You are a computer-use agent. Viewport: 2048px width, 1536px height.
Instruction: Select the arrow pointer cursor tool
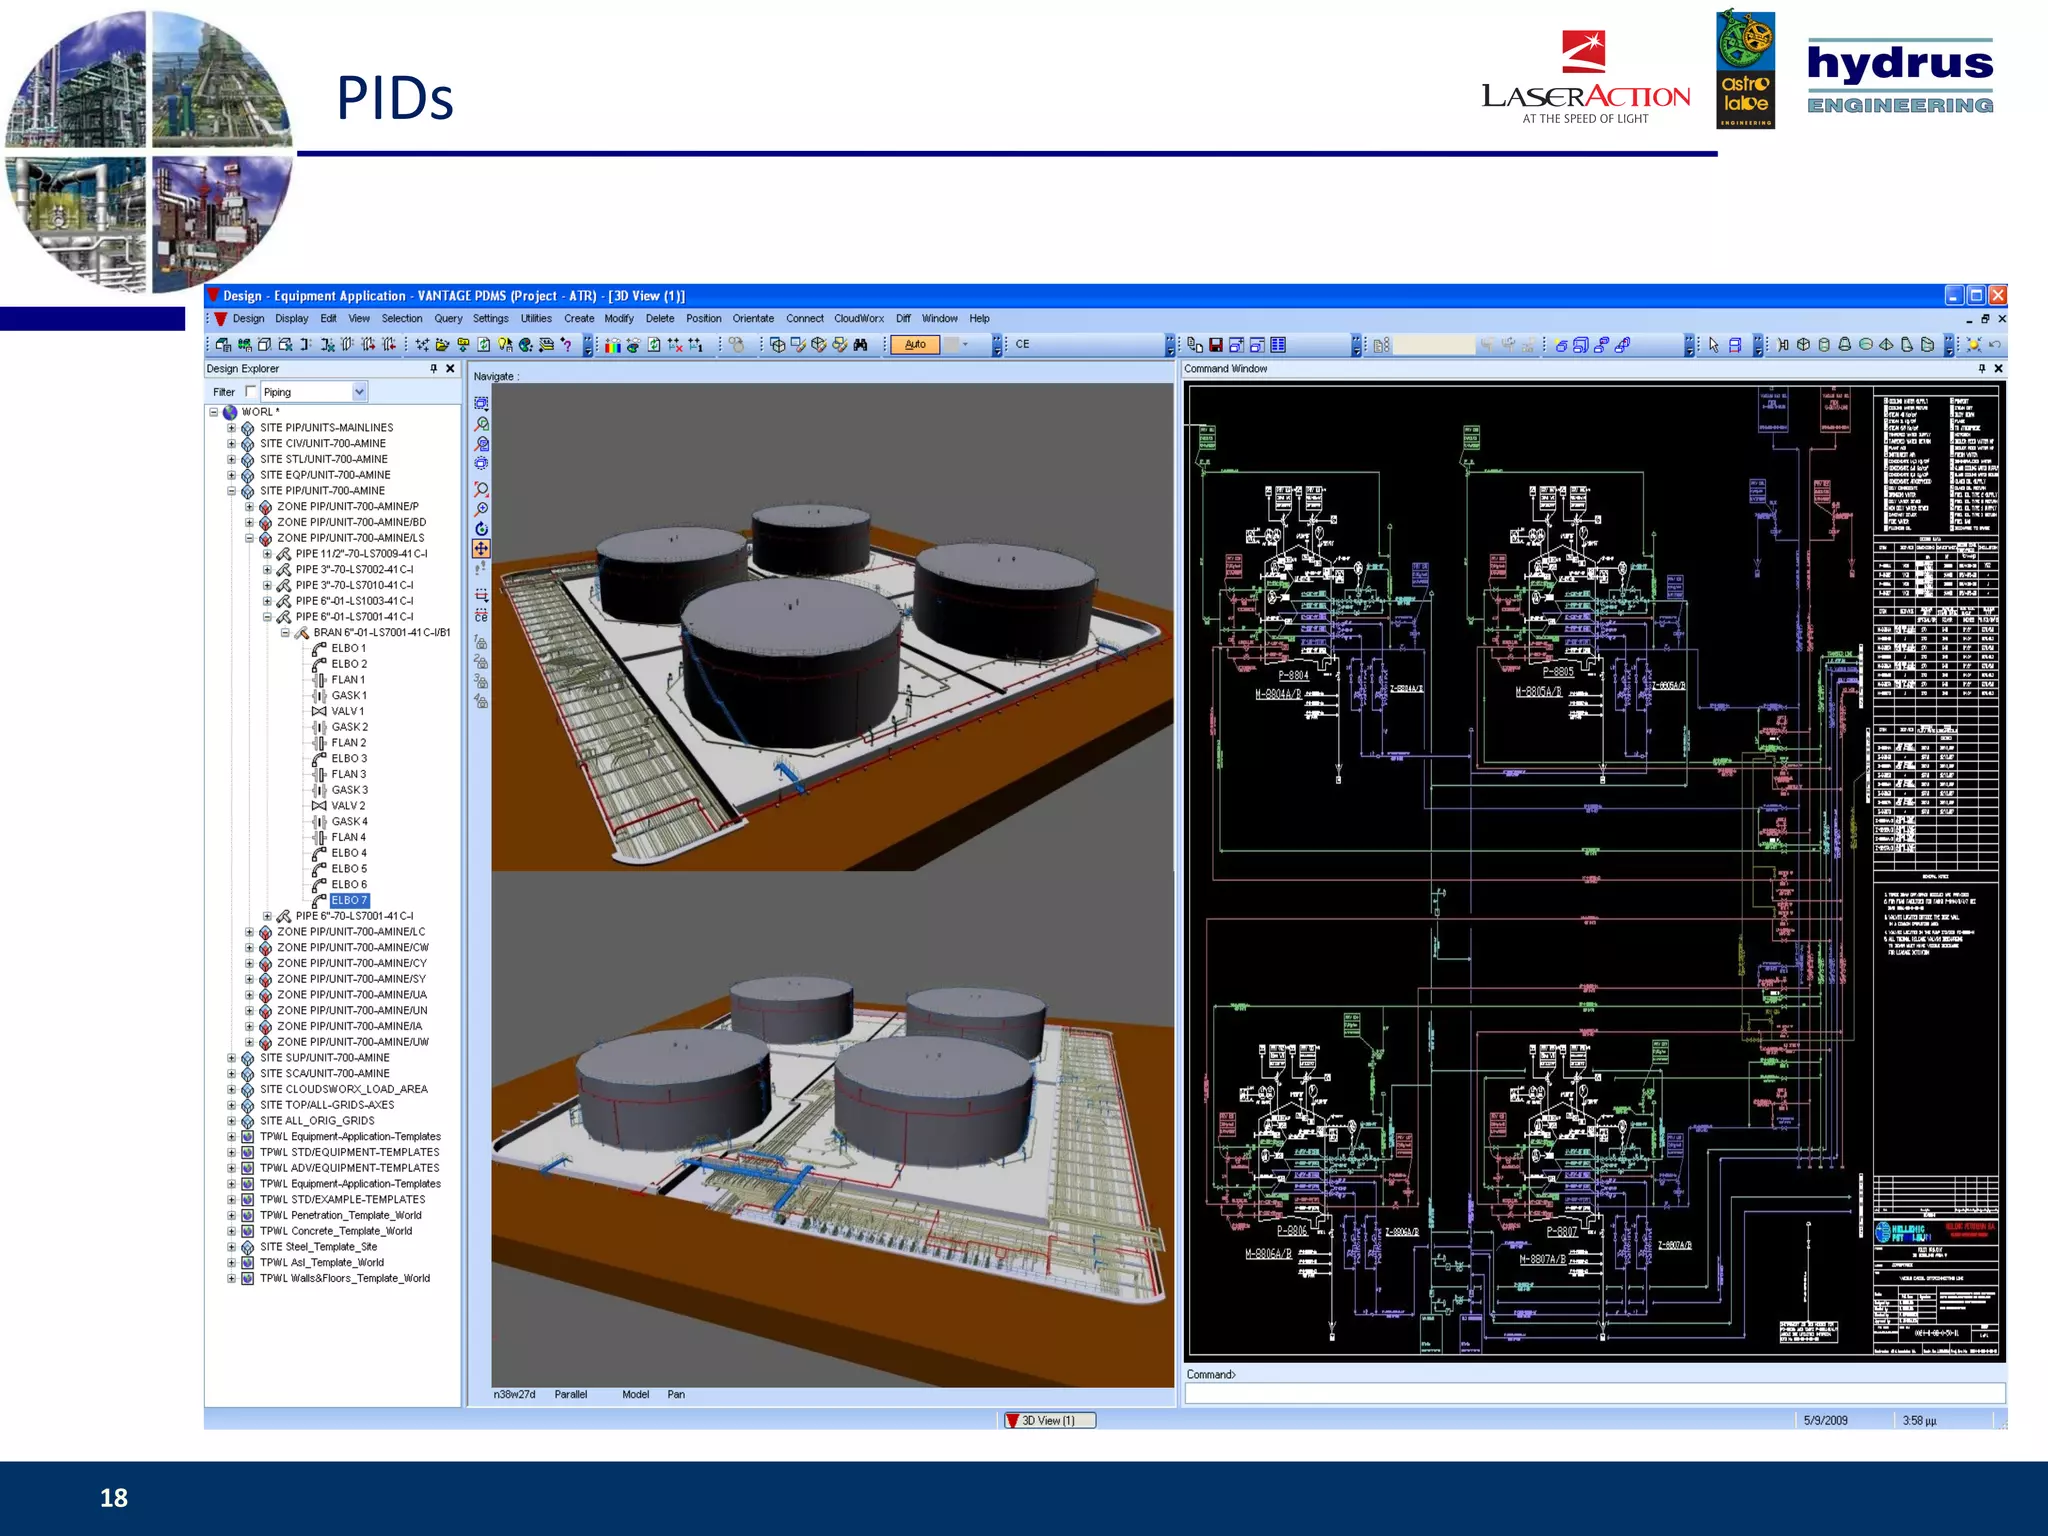tap(1713, 345)
